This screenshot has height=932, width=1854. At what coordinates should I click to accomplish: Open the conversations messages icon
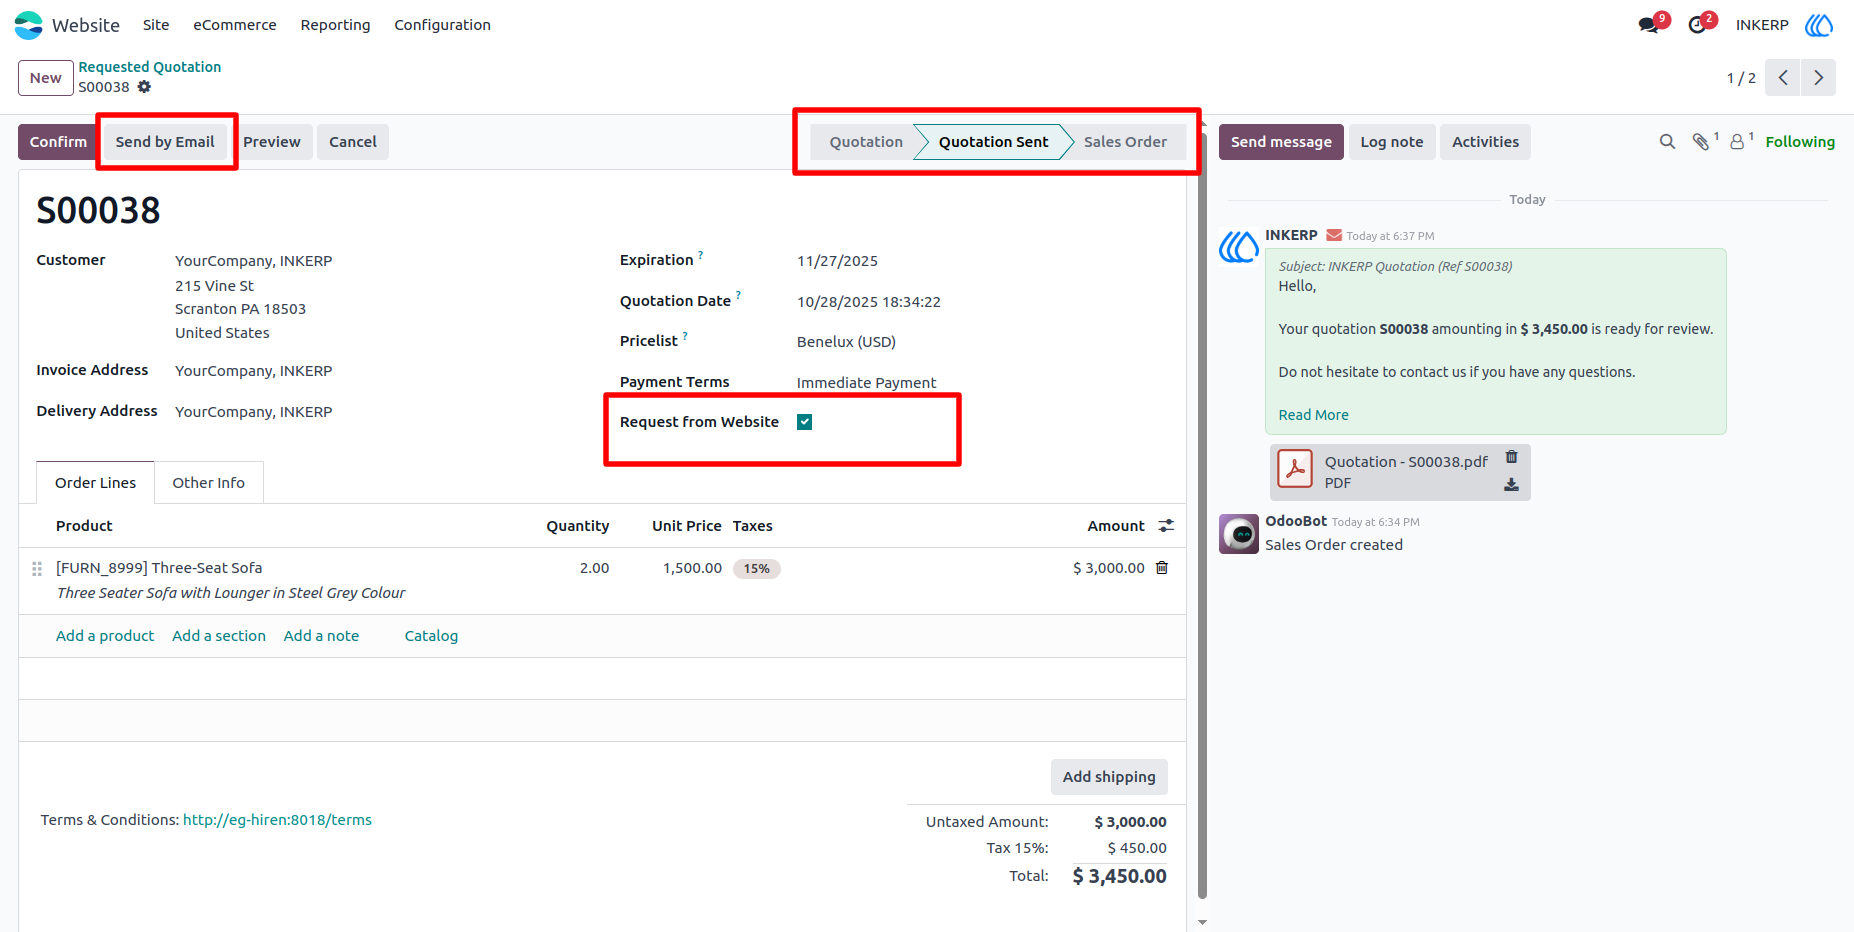[x=1649, y=25]
